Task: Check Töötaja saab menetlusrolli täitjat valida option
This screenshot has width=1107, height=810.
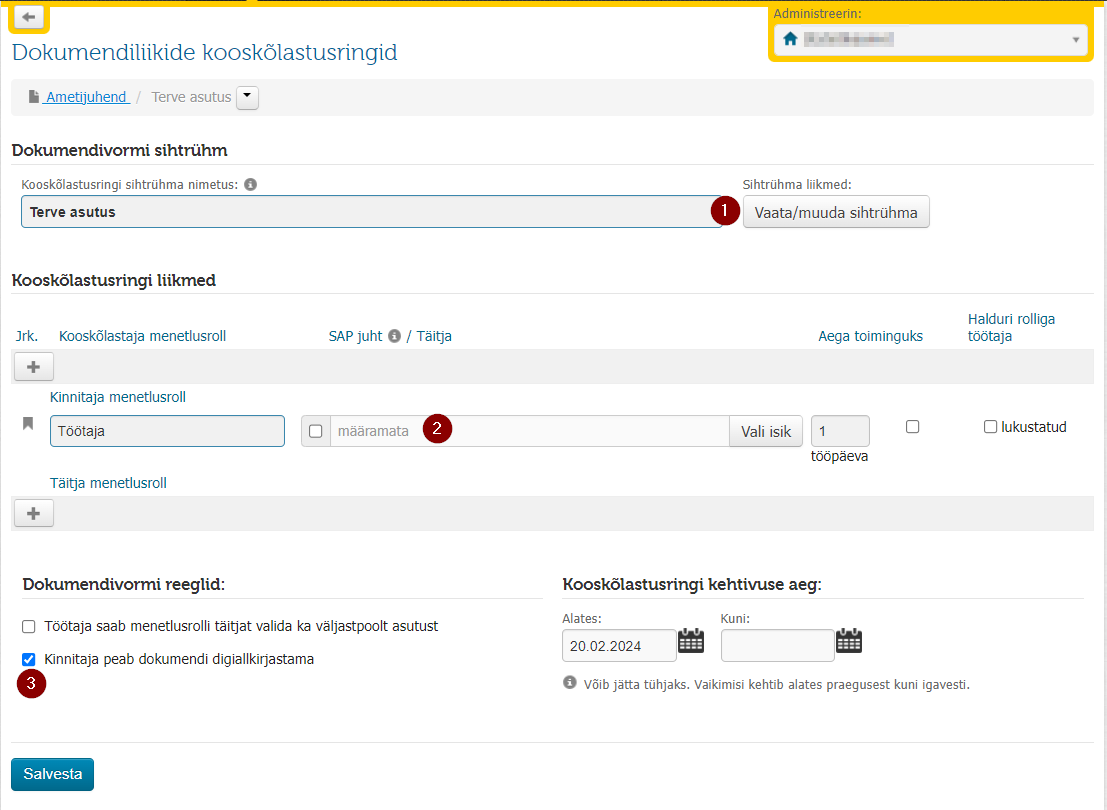Action: [x=29, y=626]
